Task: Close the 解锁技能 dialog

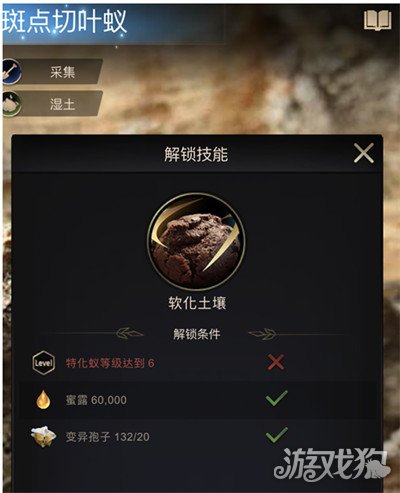Action: 364,153
